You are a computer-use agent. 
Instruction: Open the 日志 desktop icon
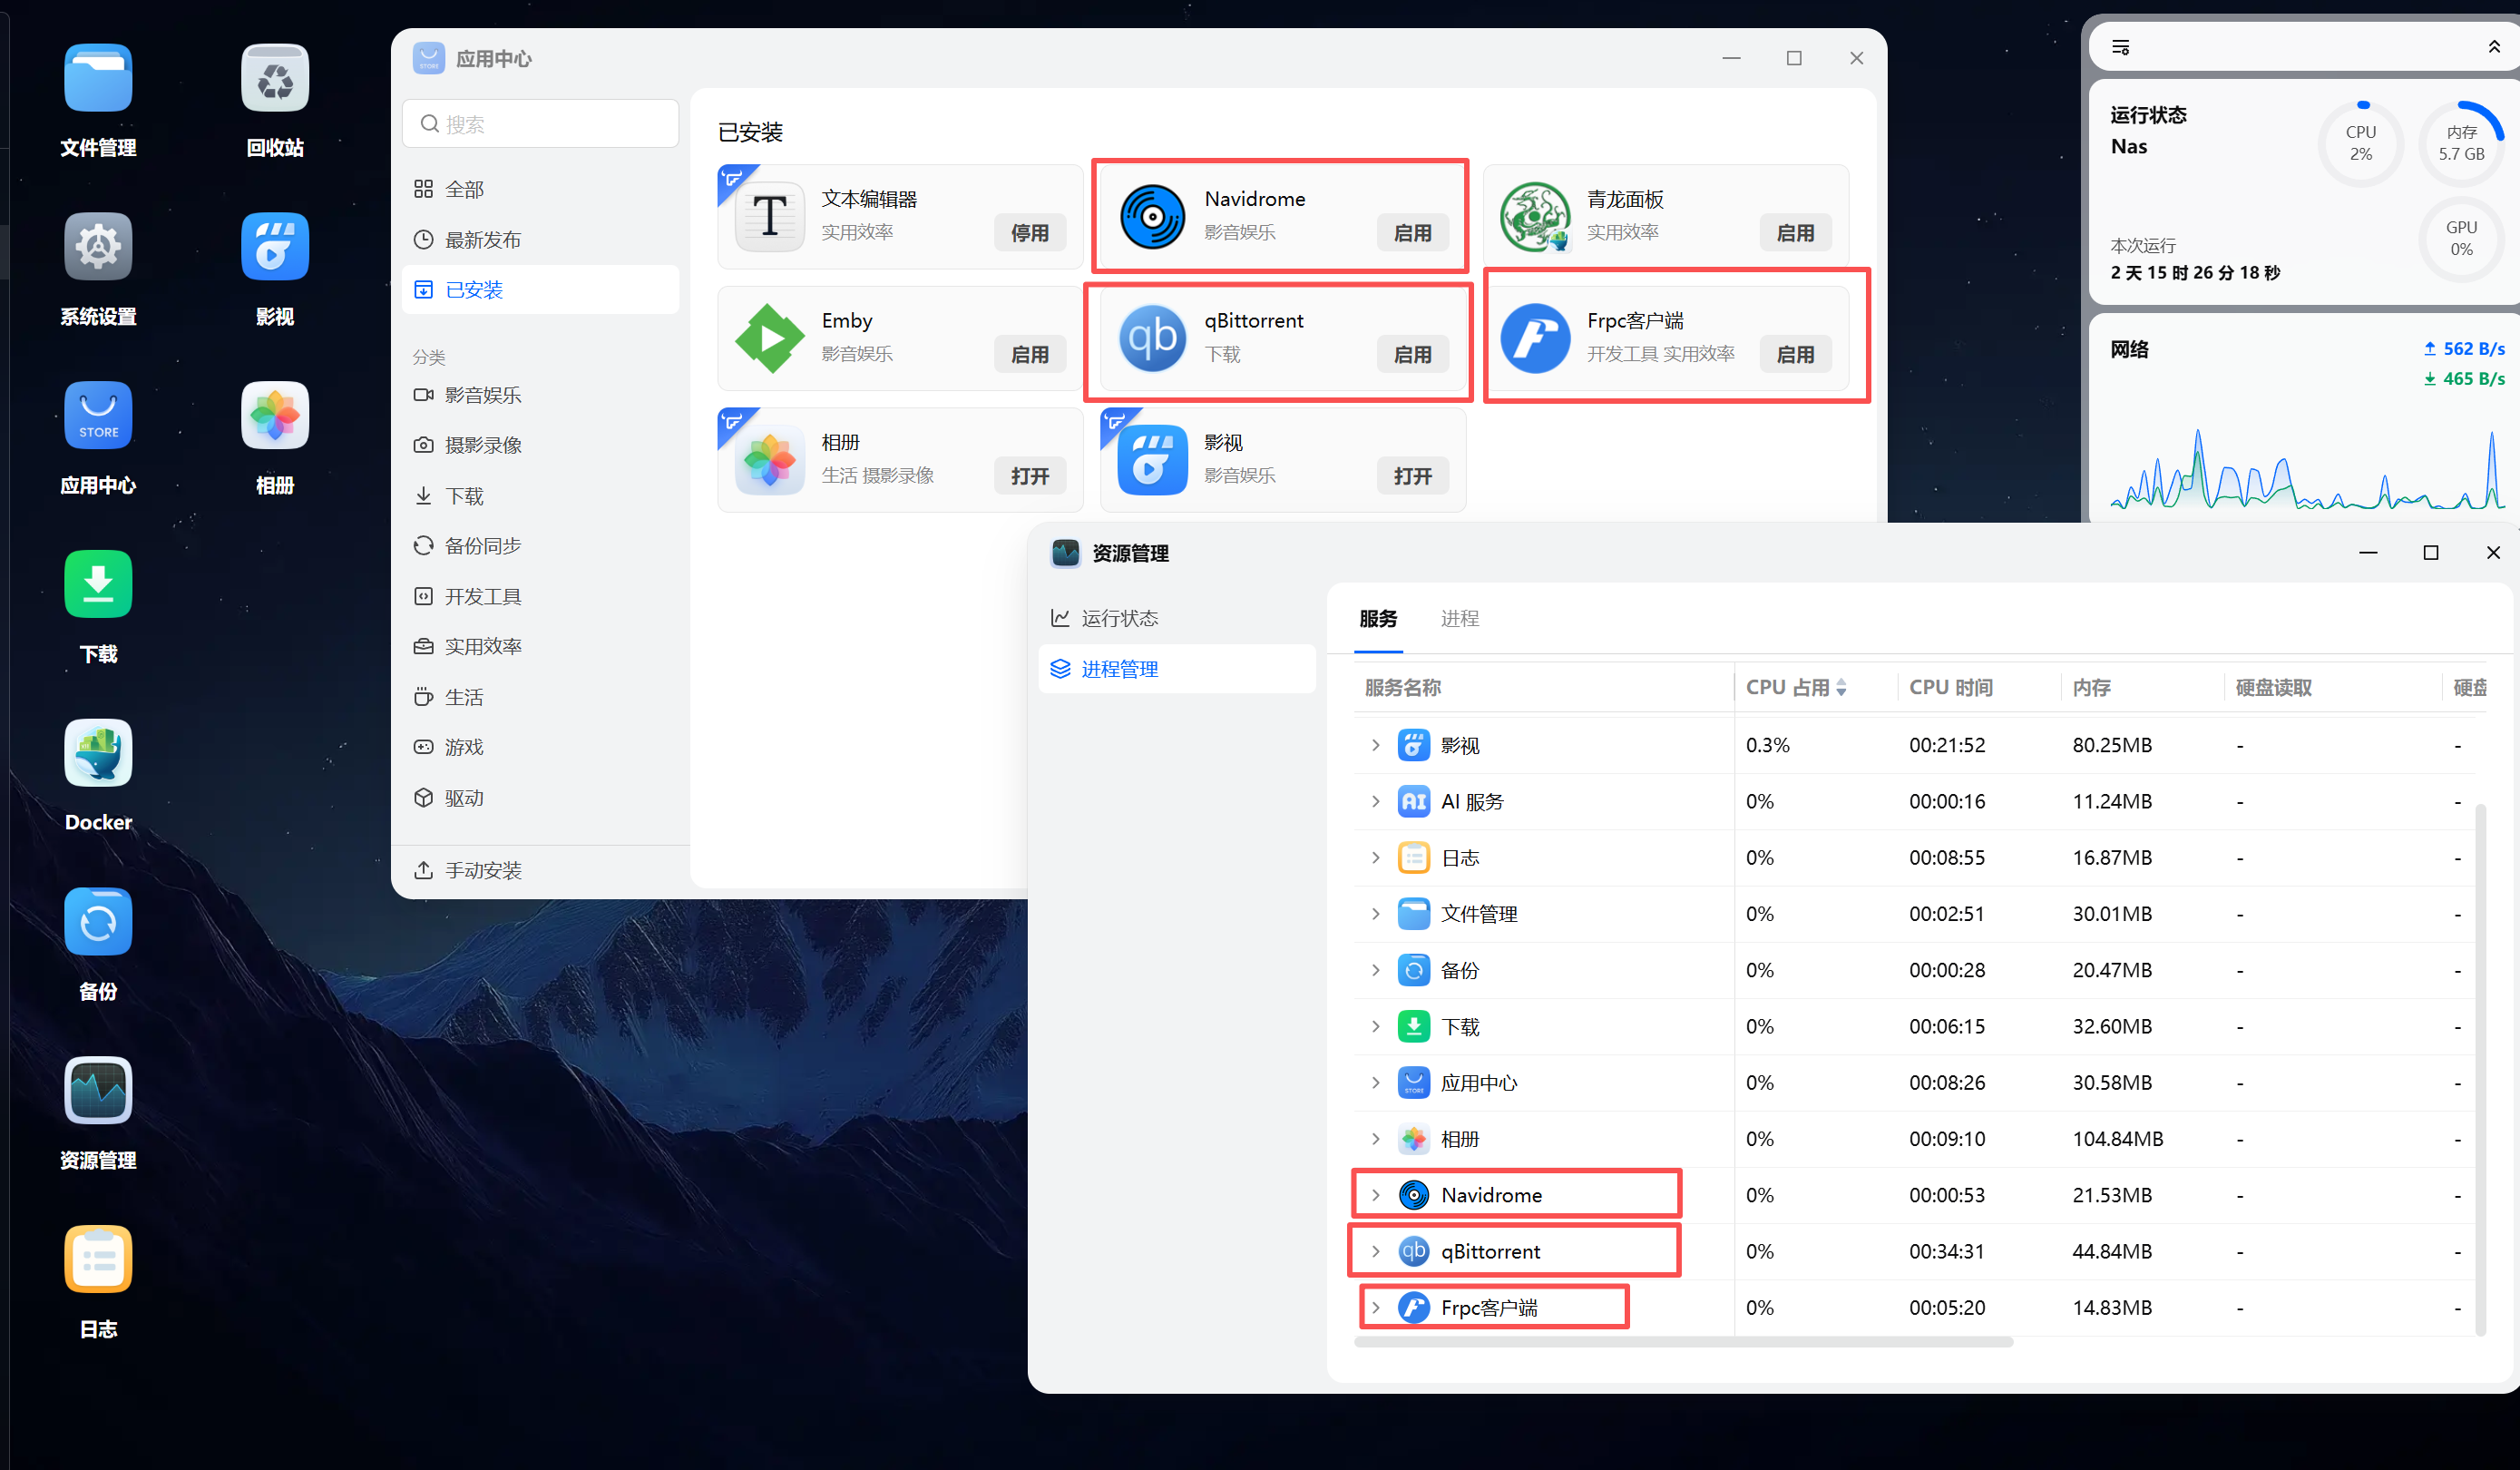(x=98, y=1259)
